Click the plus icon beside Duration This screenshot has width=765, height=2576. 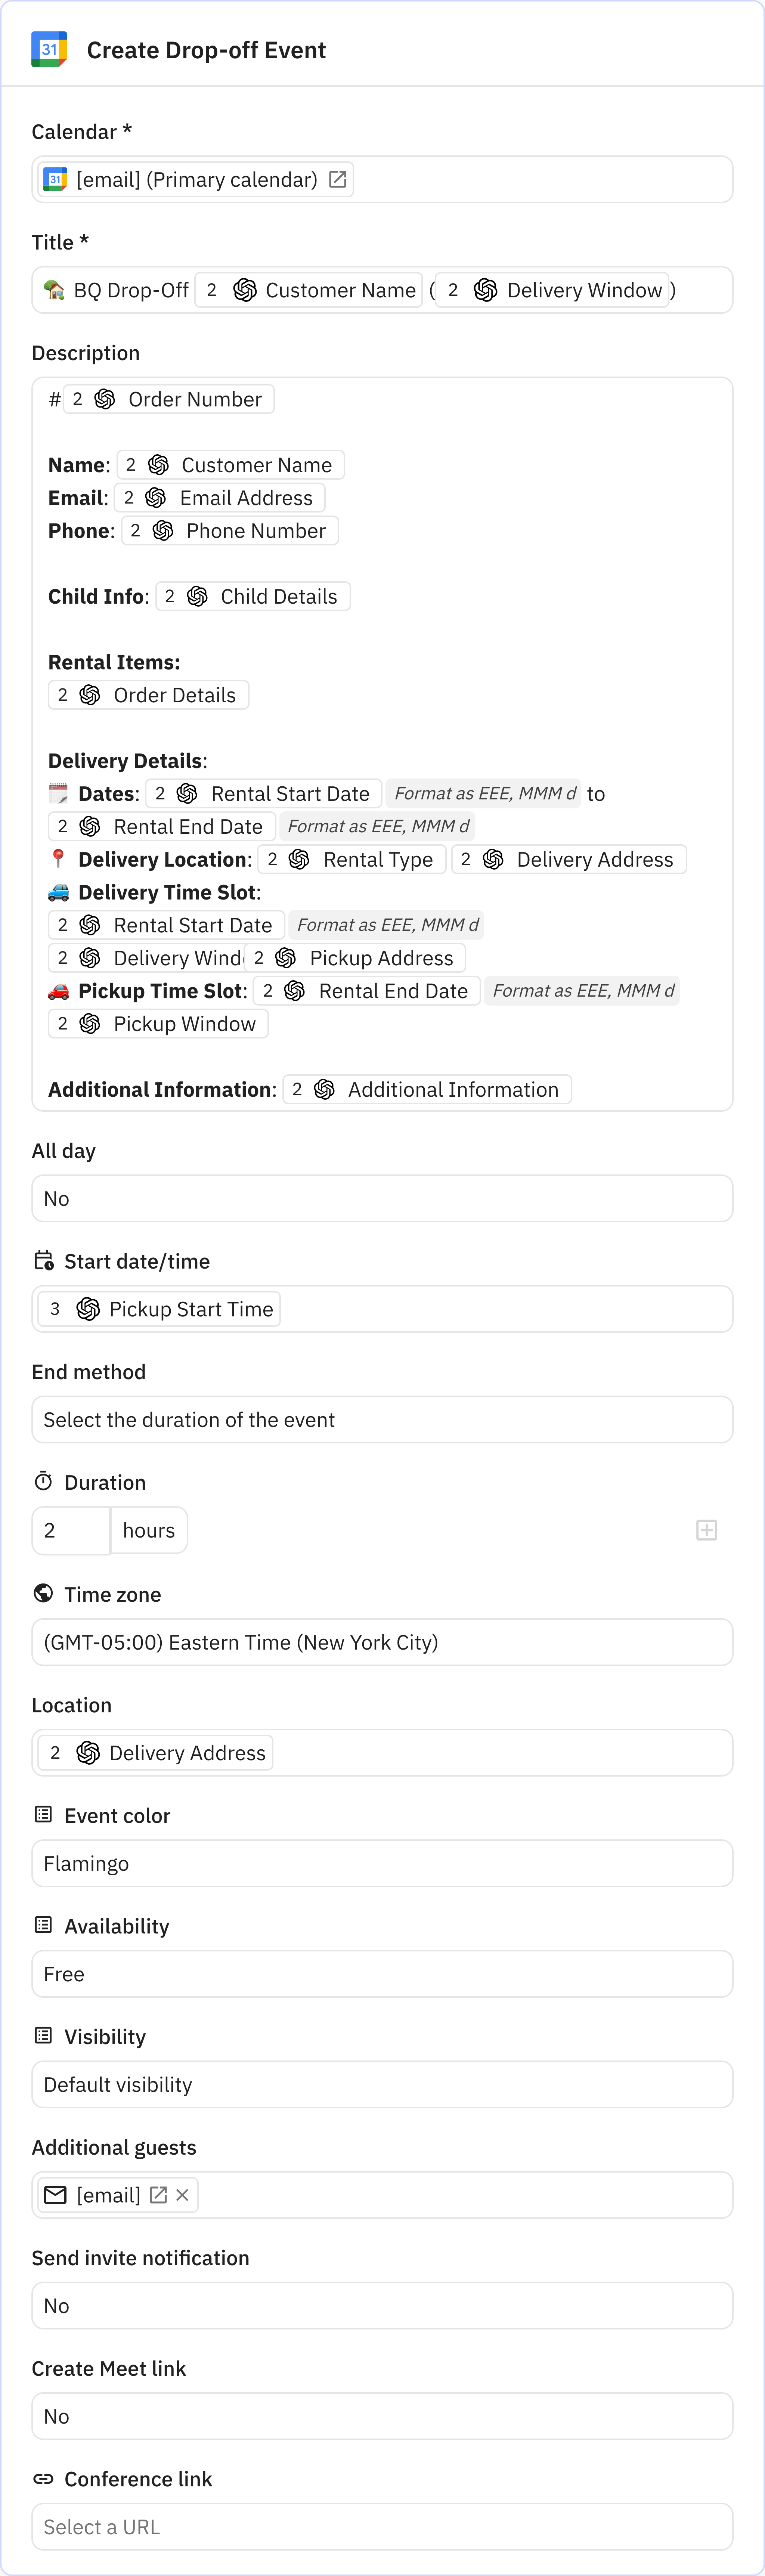pos(706,1530)
